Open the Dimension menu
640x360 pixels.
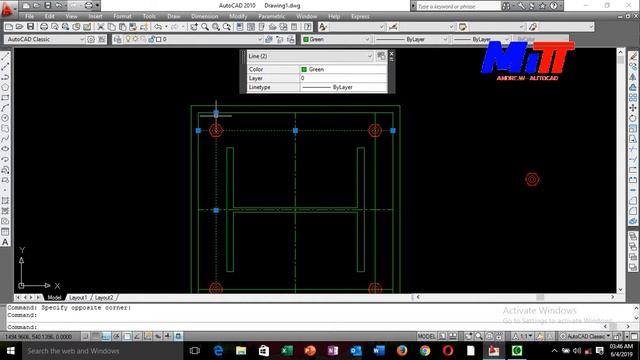(x=204, y=16)
